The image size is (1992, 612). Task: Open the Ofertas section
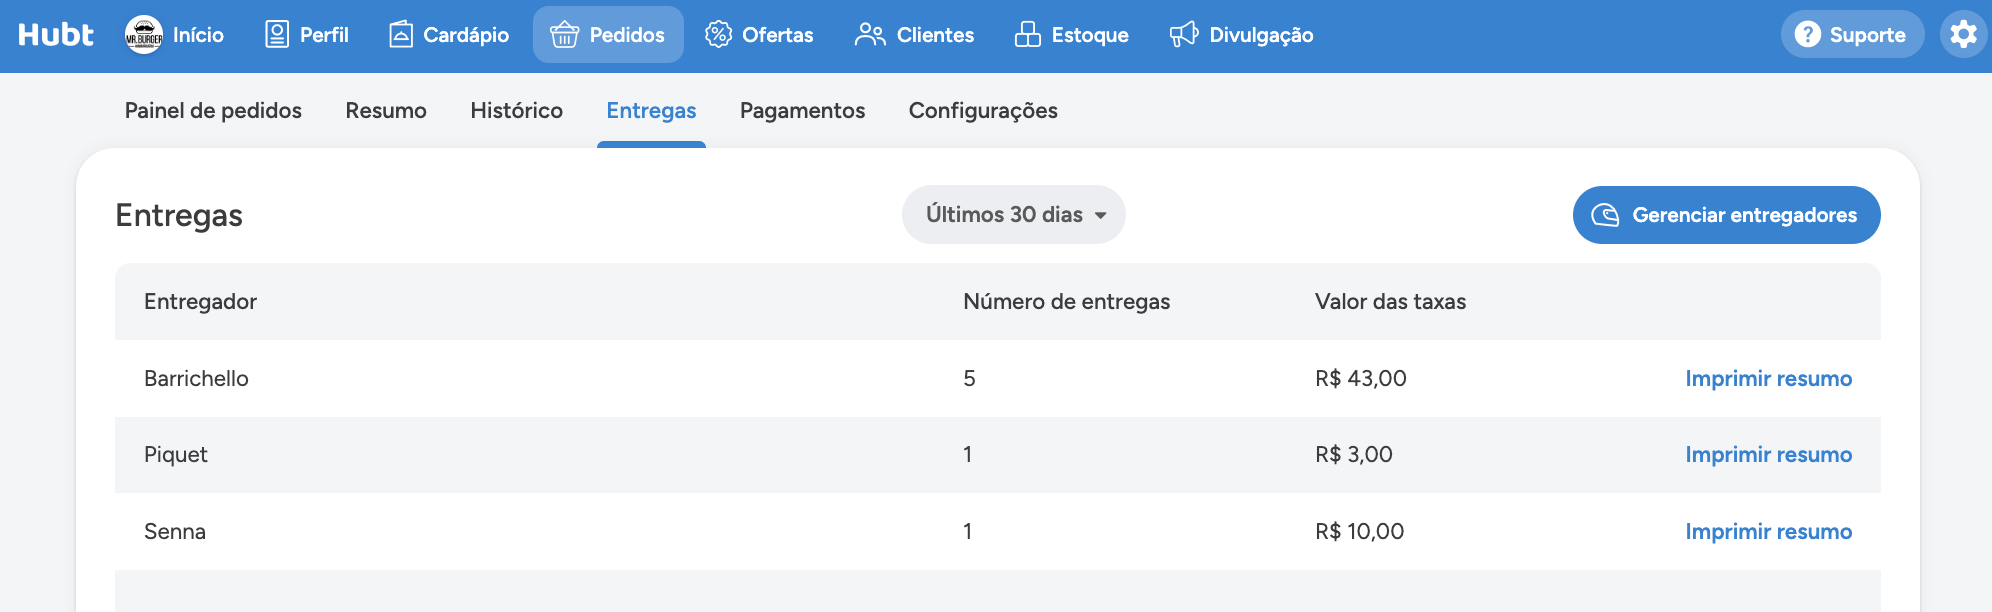point(759,35)
